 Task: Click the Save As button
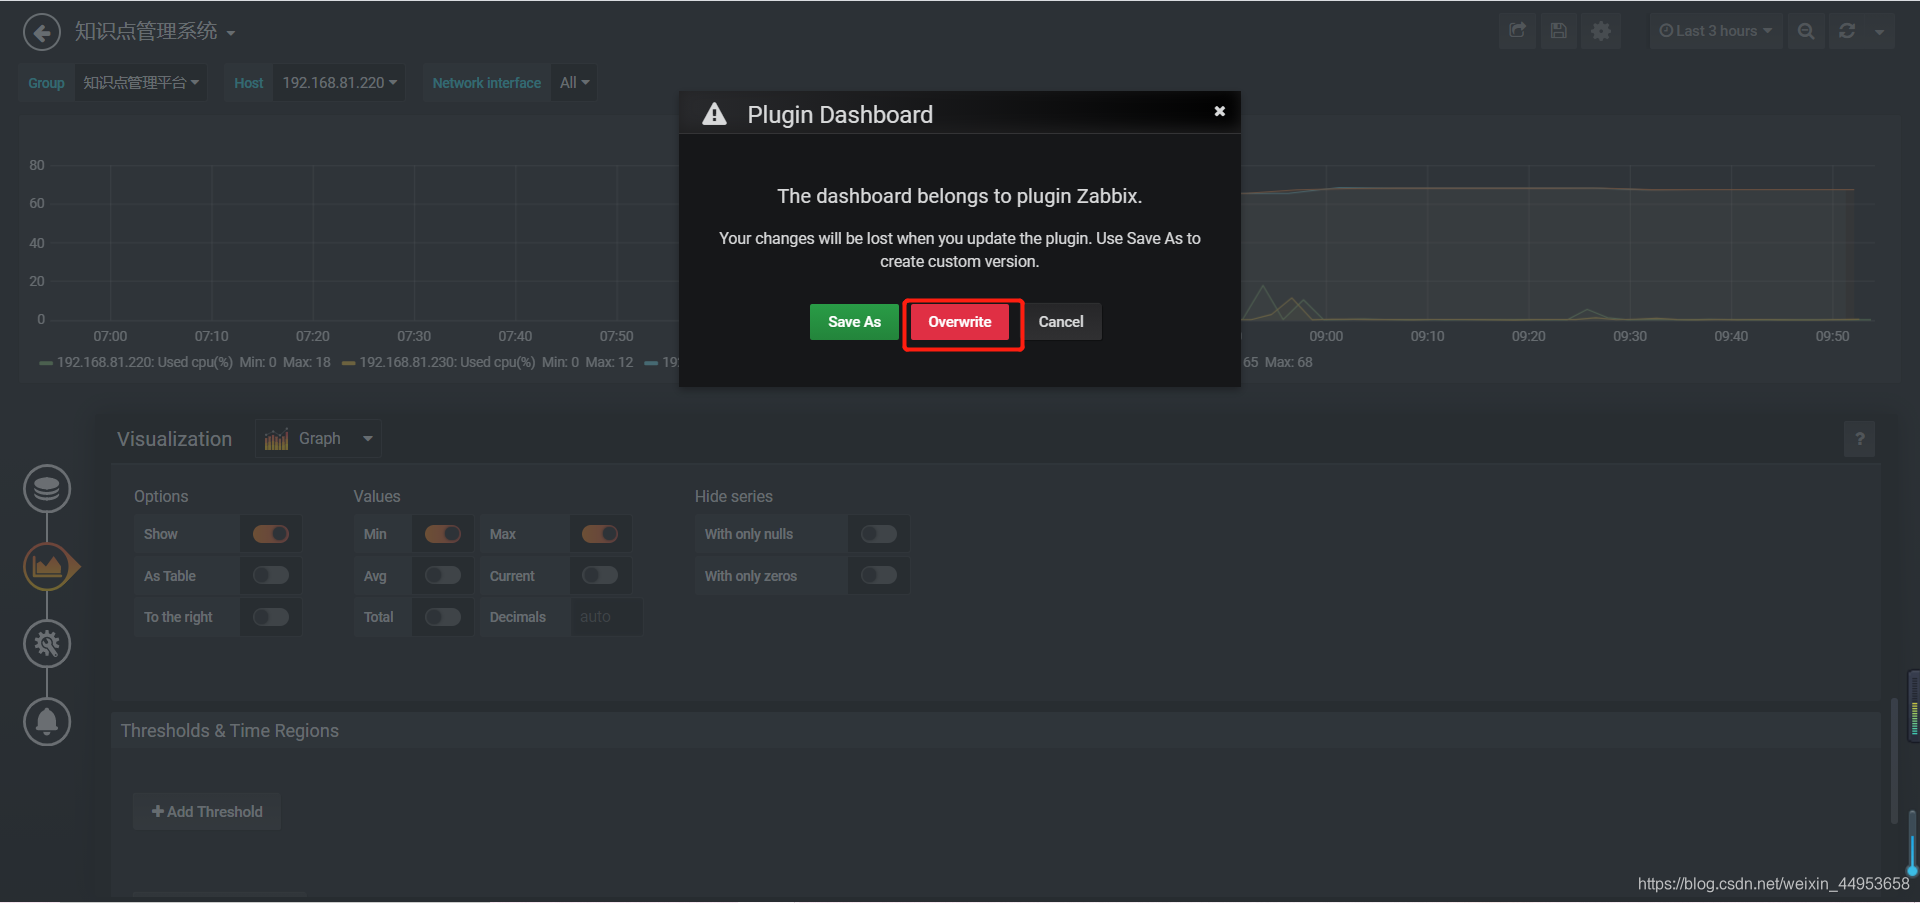(x=854, y=322)
